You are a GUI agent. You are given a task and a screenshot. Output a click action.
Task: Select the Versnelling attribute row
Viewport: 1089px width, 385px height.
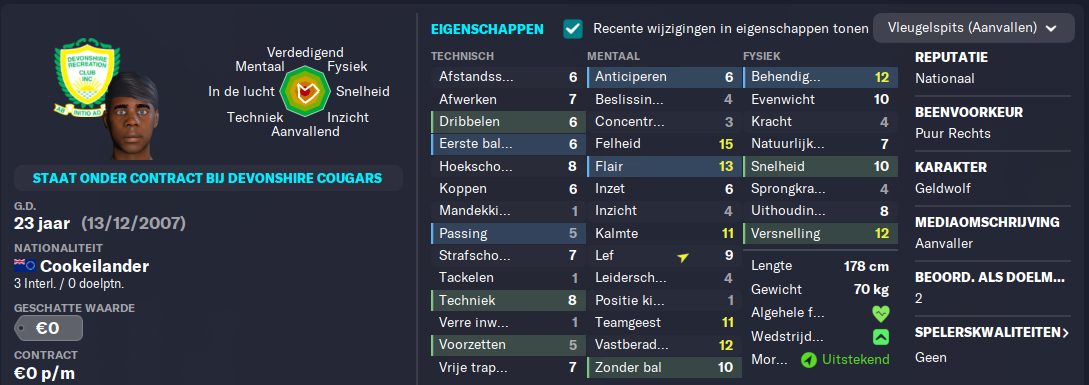[x=820, y=233]
